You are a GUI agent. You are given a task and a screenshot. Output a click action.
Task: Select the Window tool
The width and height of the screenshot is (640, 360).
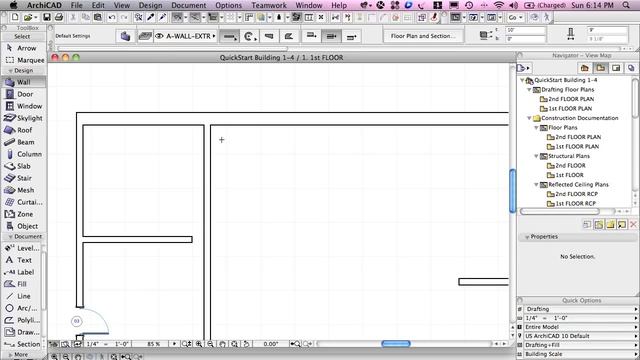(23, 106)
